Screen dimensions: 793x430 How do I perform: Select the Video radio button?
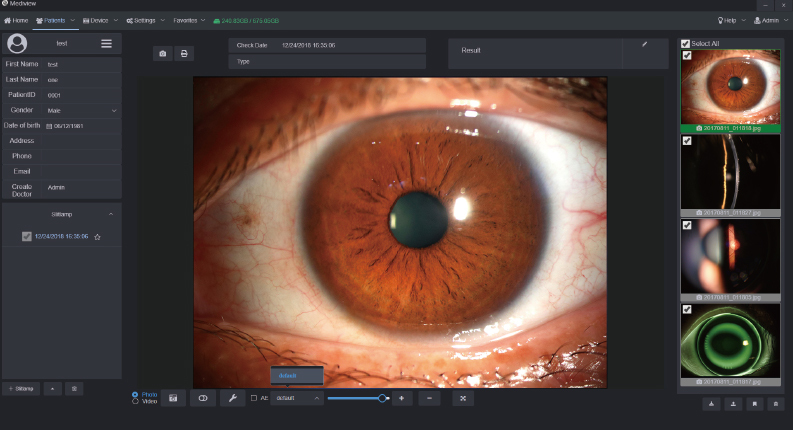[135, 401]
